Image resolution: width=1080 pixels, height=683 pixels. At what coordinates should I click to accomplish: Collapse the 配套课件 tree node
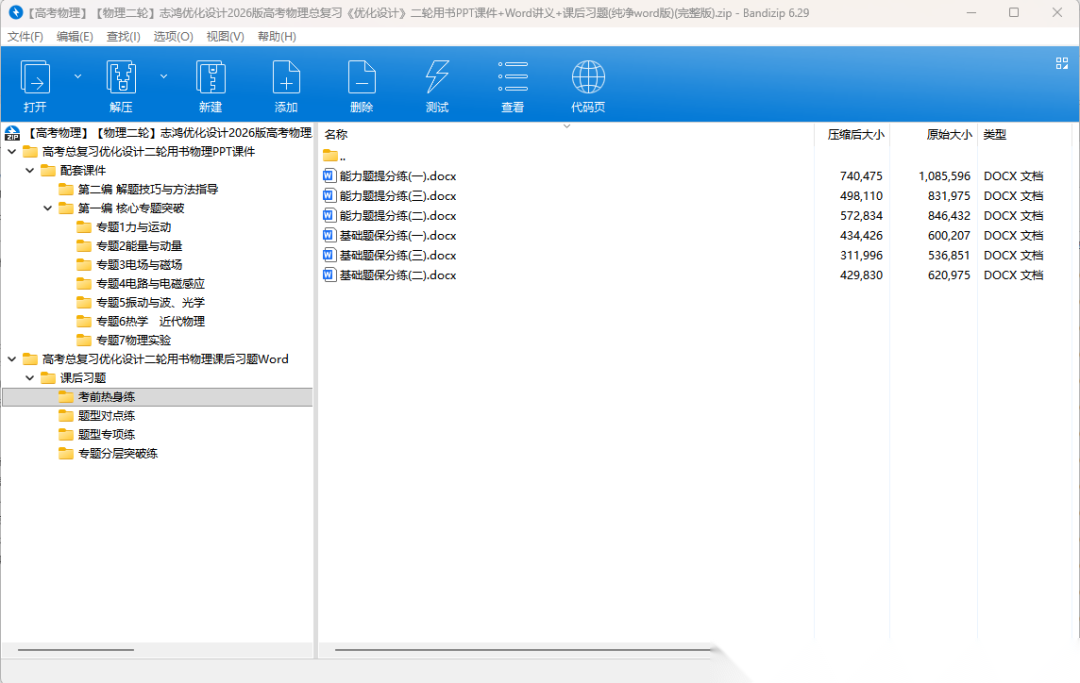pyautogui.click(x=29, y=171)
